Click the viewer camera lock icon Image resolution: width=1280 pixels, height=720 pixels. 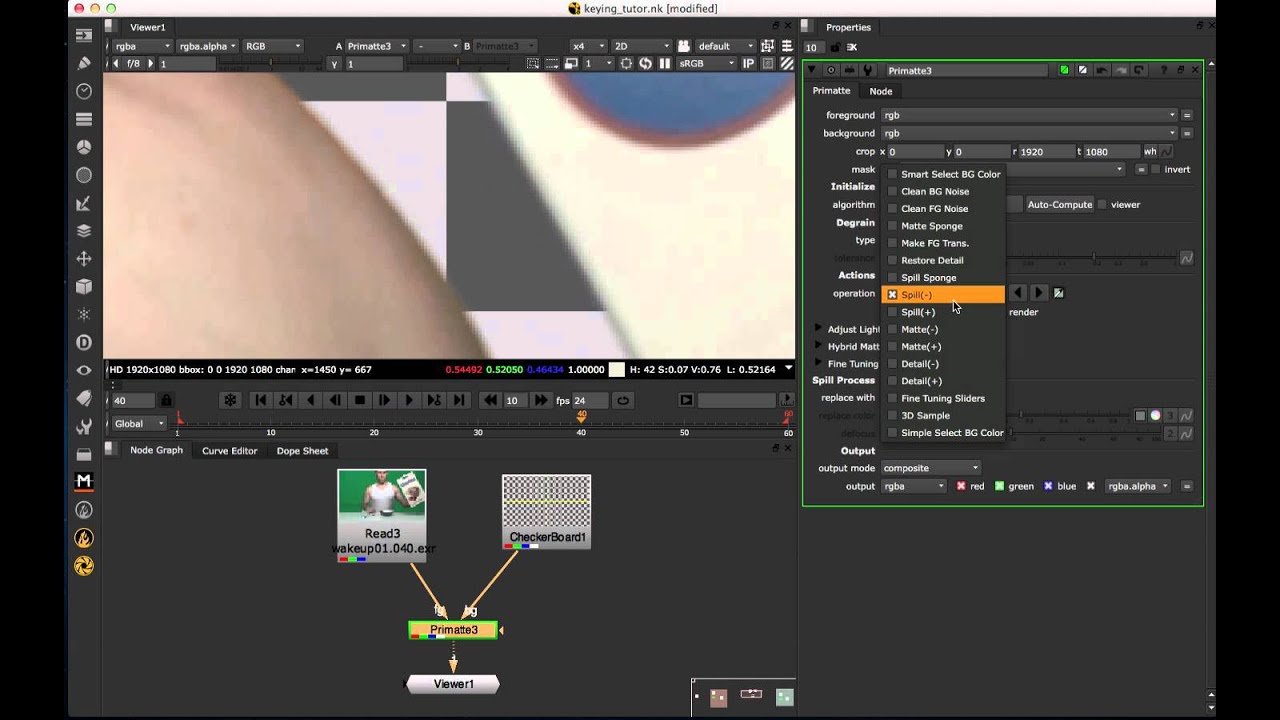coord(684,46)
